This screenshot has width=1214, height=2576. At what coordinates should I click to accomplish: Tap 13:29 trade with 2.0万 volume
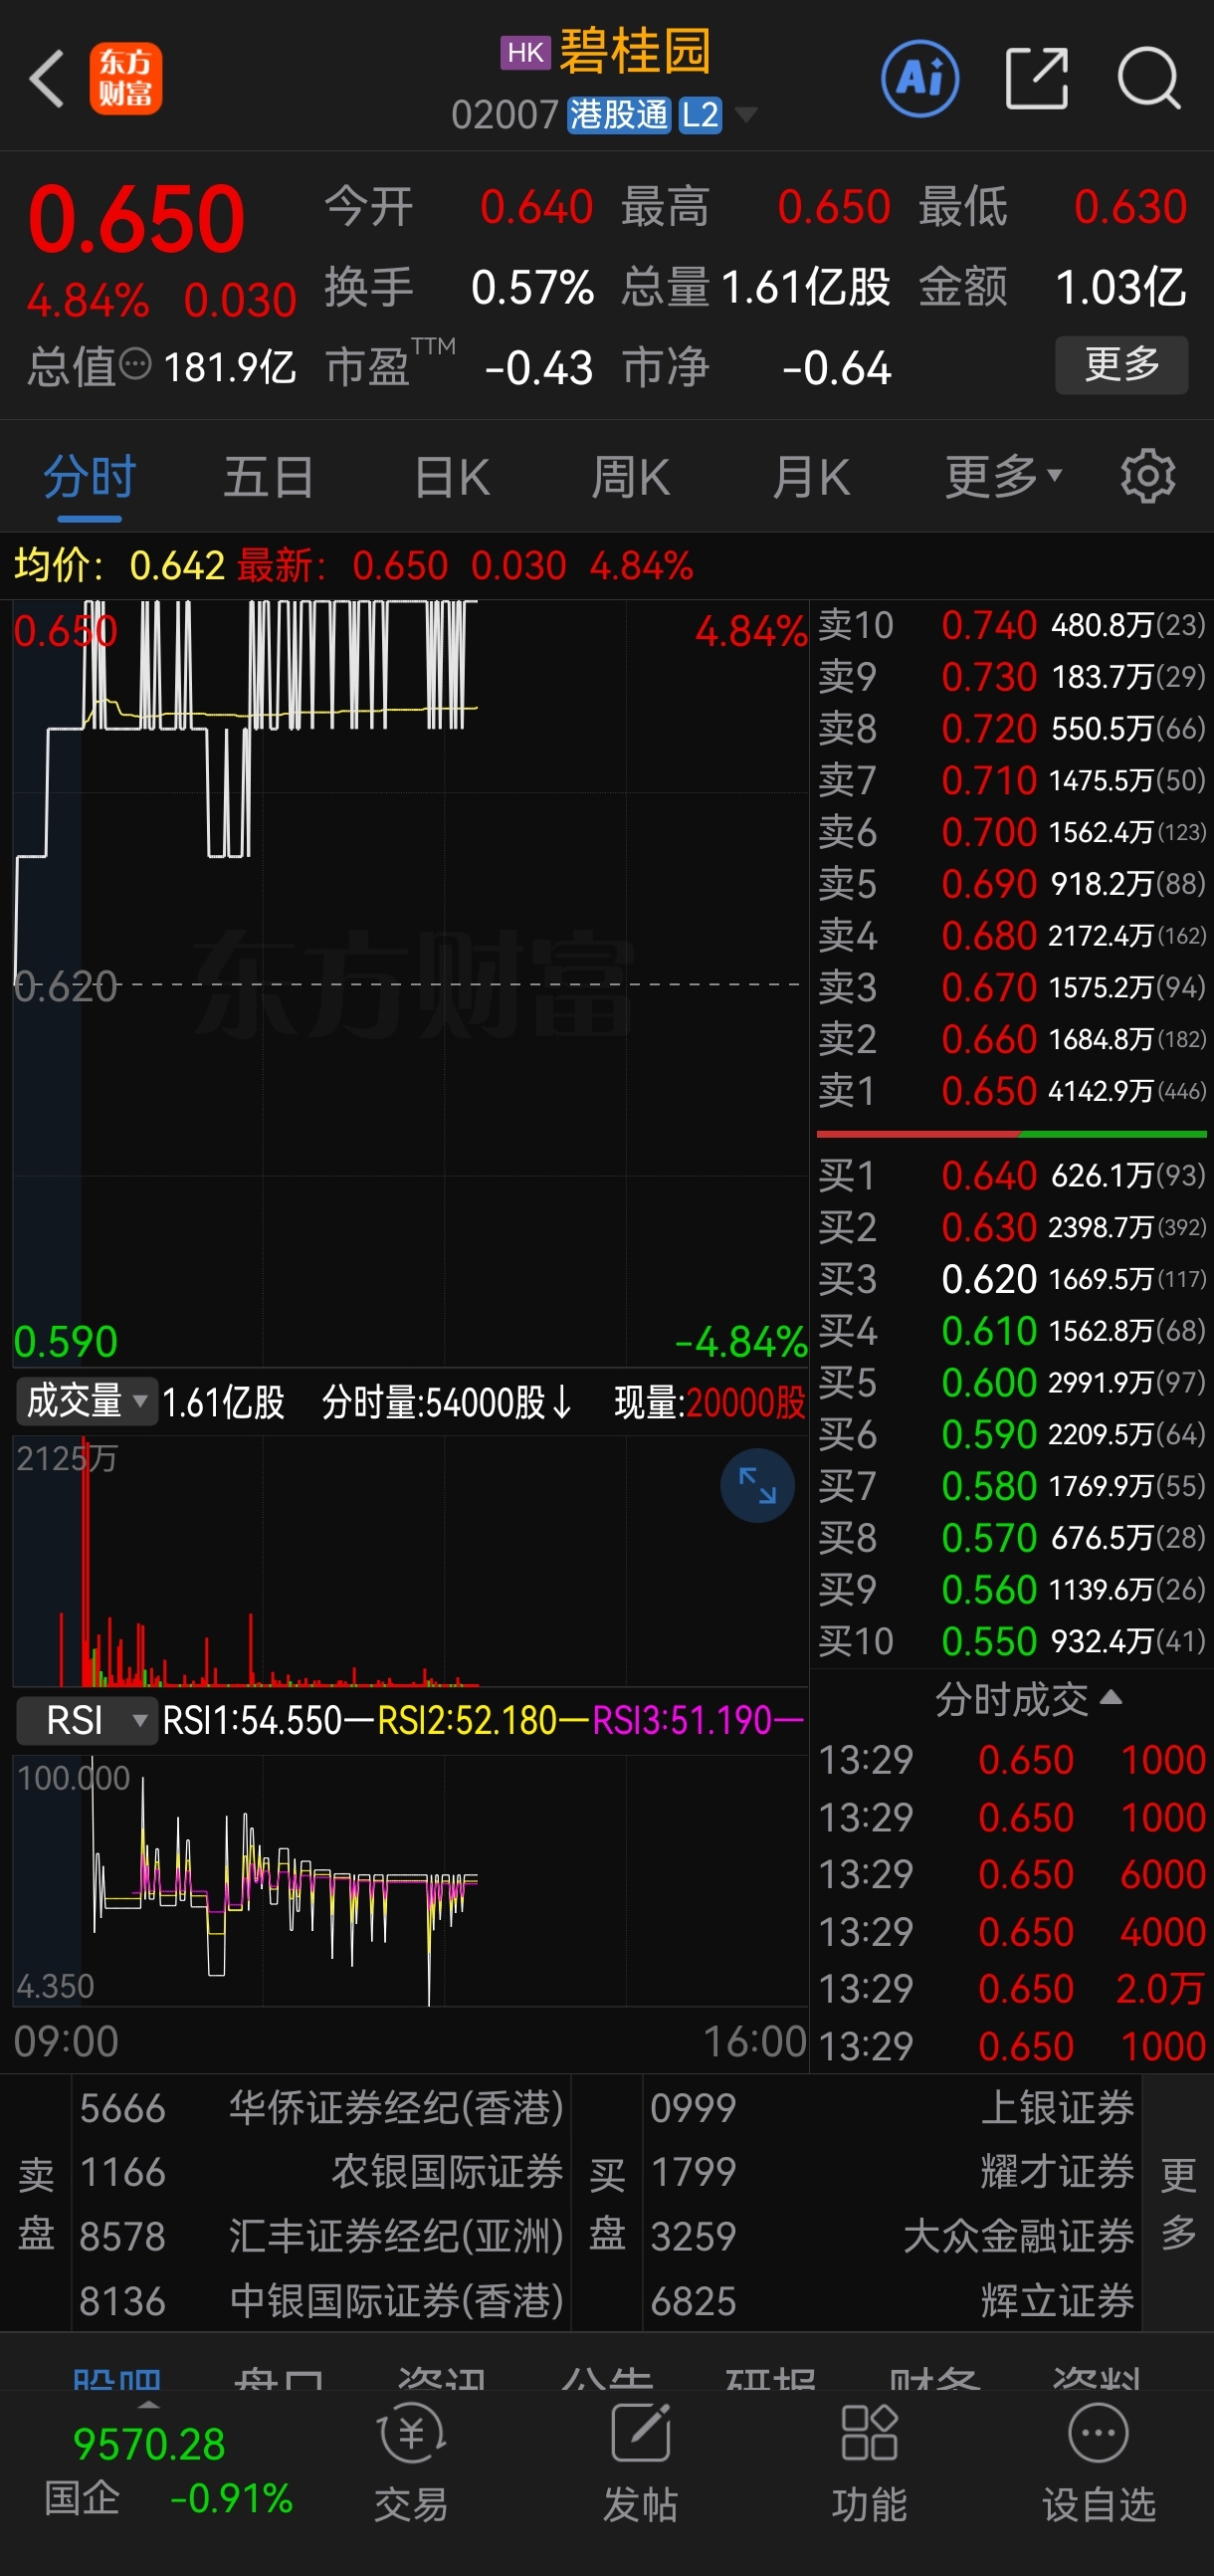tap(1012, 1988)
